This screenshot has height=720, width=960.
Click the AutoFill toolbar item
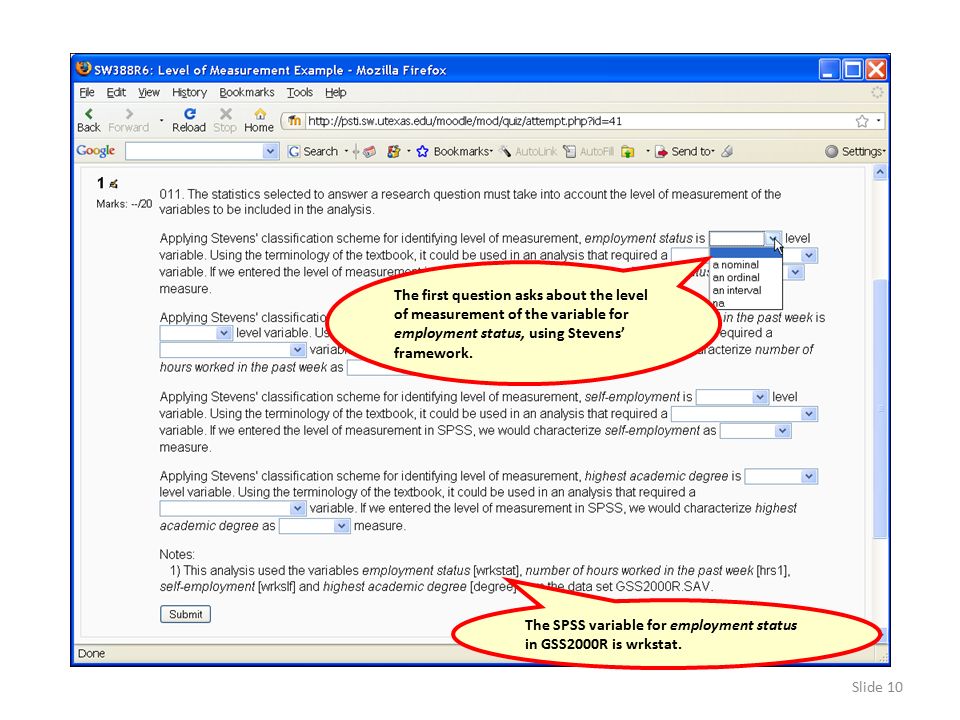click(x=588, y=151)
